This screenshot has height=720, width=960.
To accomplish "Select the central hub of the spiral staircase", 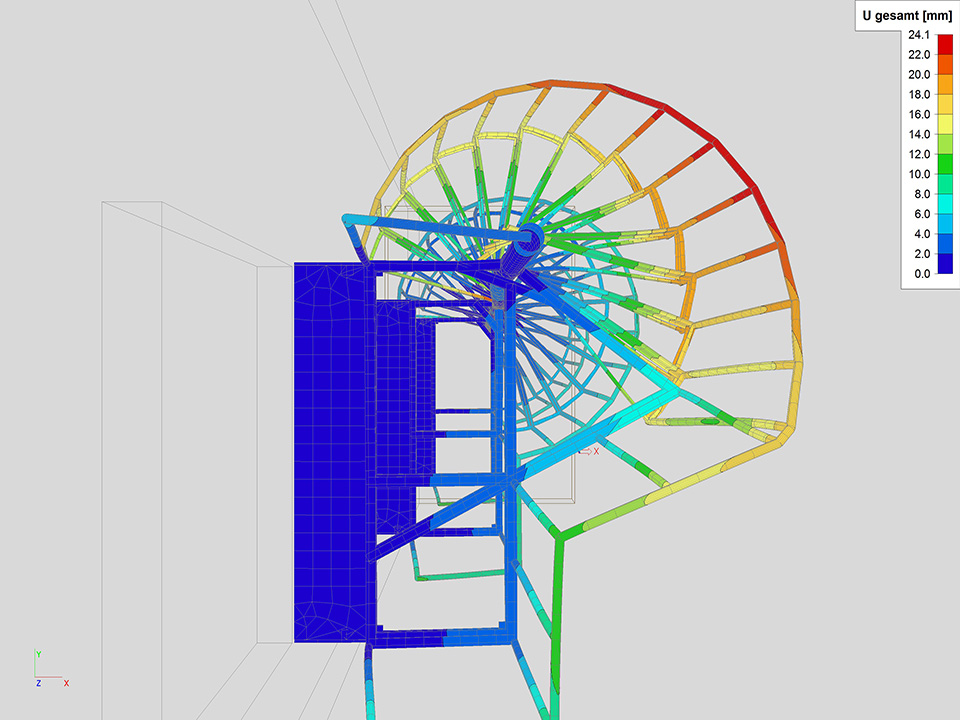I will [x=529, y=237].
